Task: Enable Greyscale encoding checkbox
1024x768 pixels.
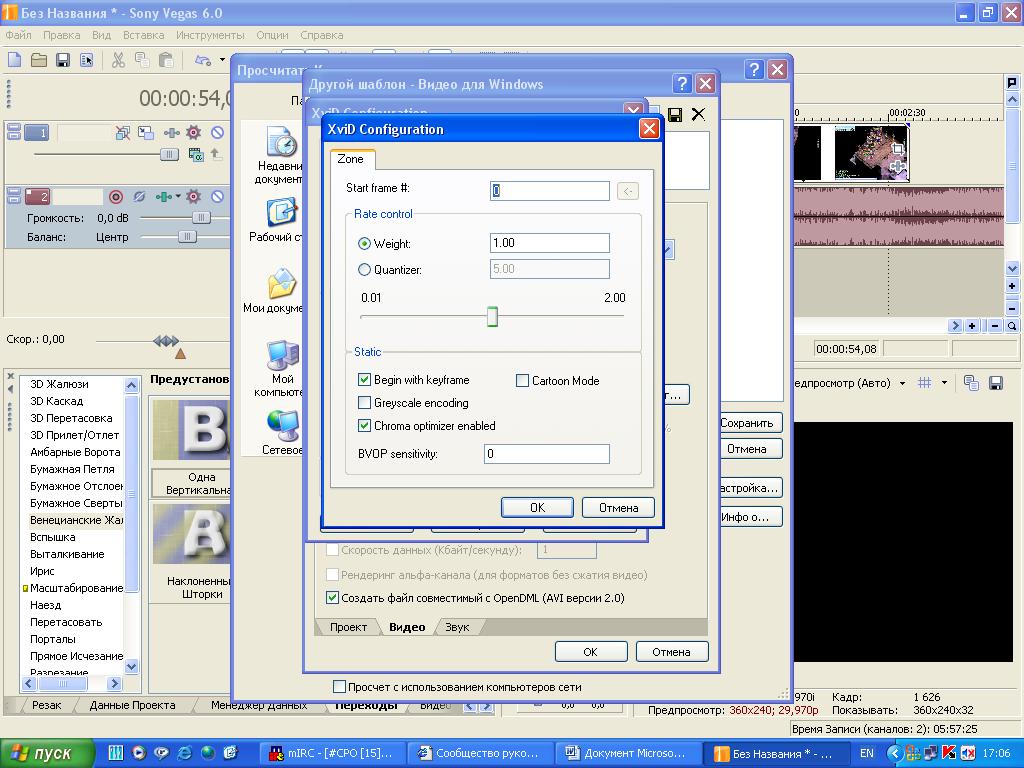Action: click(x=364, y=402)
